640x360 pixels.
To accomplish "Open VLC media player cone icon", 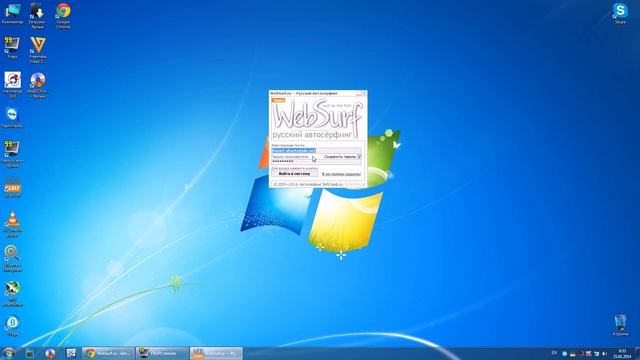I will point(13,224).
